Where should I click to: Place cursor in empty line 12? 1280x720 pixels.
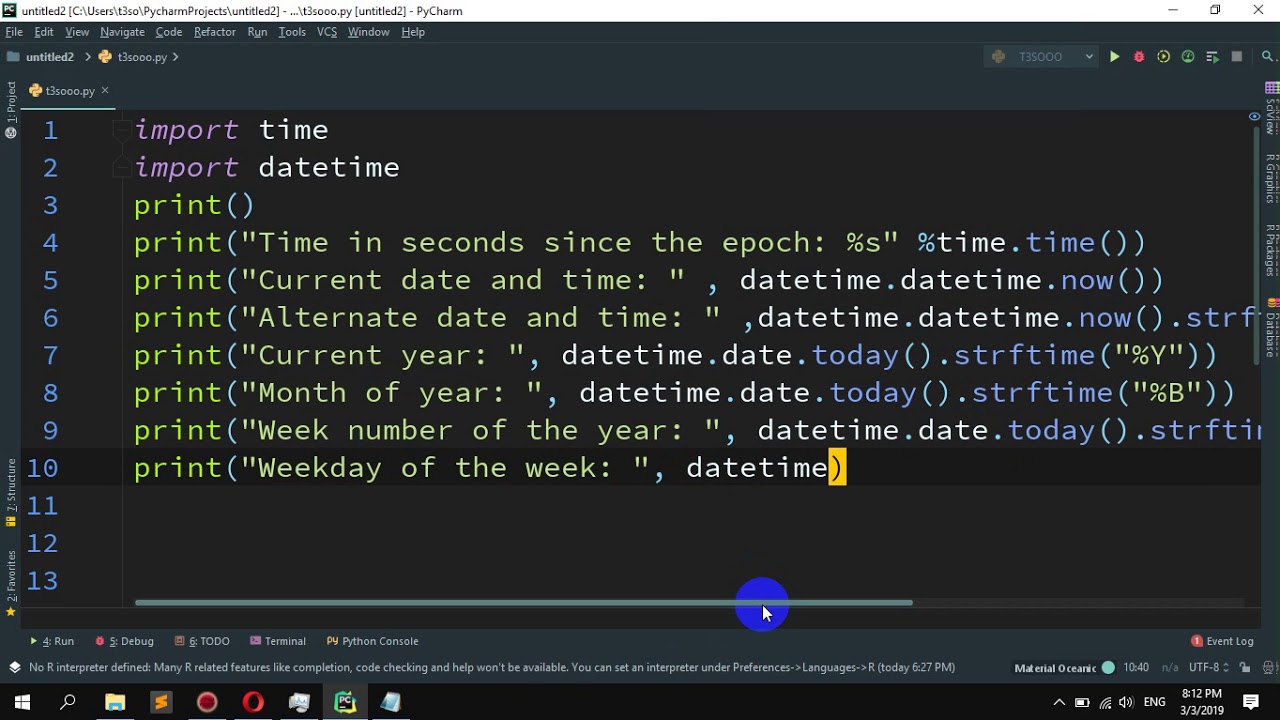pos(690,543)
